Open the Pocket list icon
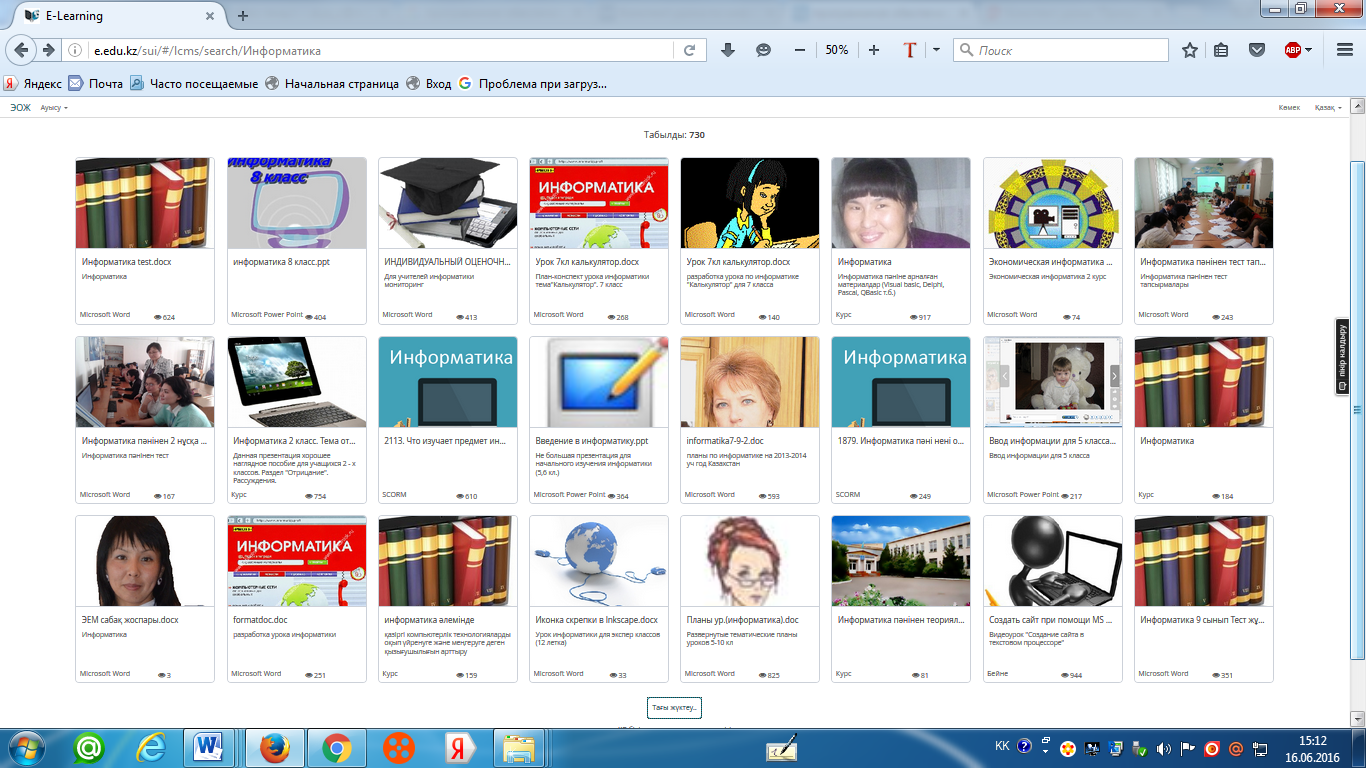This screenshot has width=1366, height=768. pos(1257,50)
